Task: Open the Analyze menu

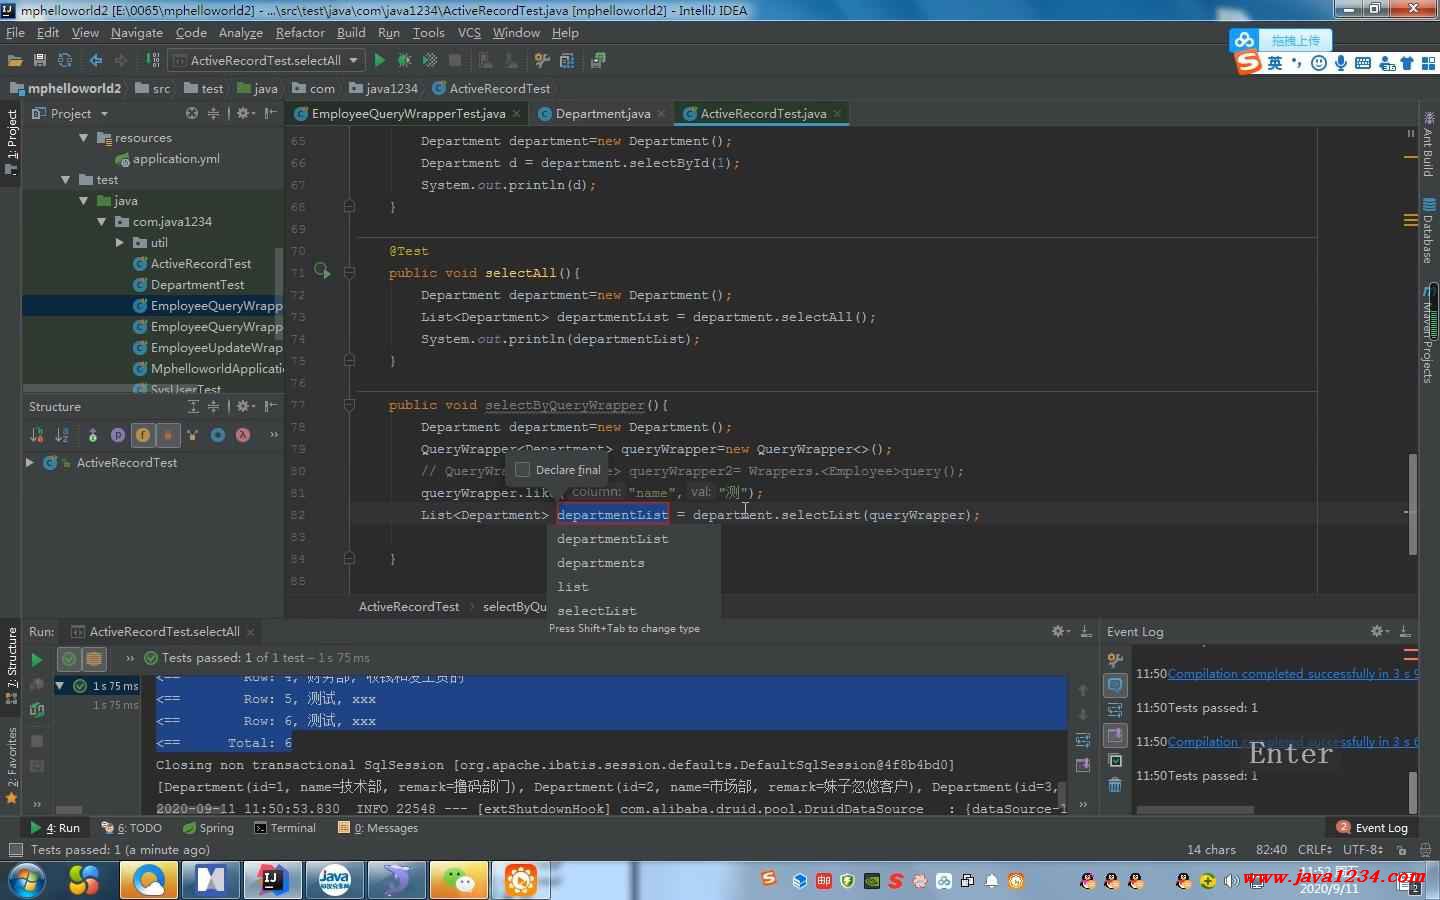Action: point(241,33)
